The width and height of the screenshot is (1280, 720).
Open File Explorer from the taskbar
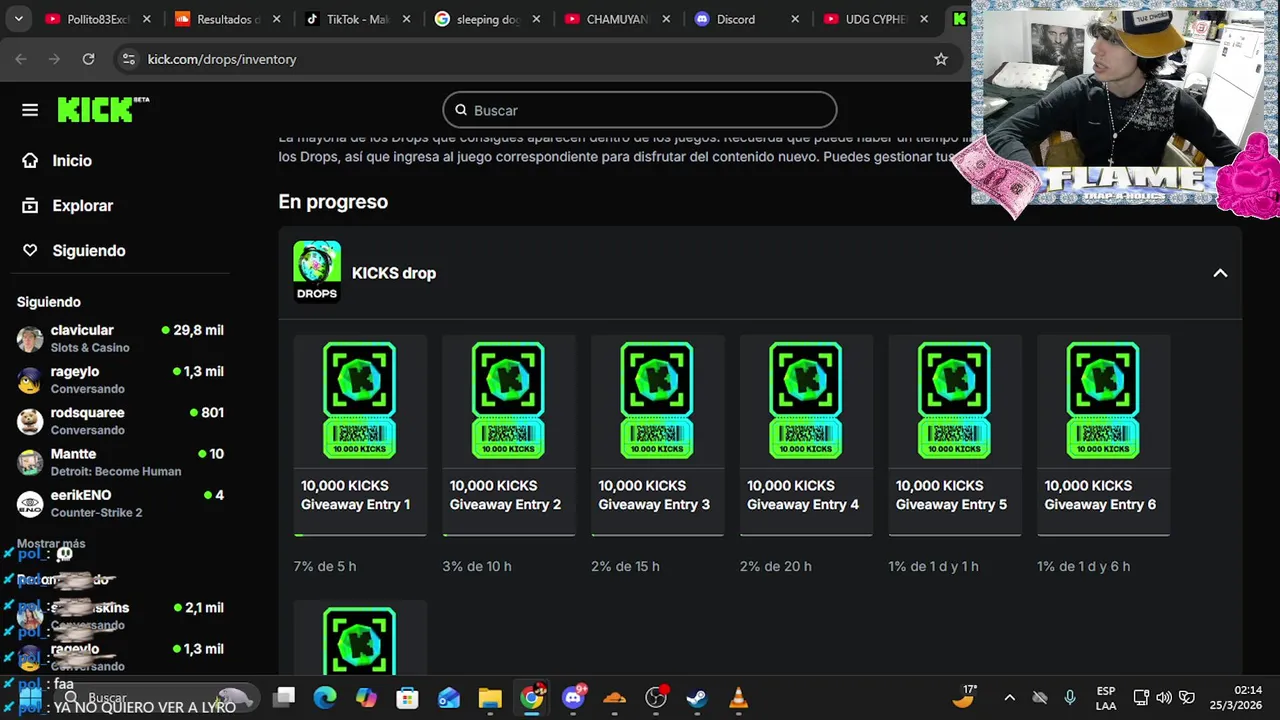pyautogui.click(x=490, y=698)
